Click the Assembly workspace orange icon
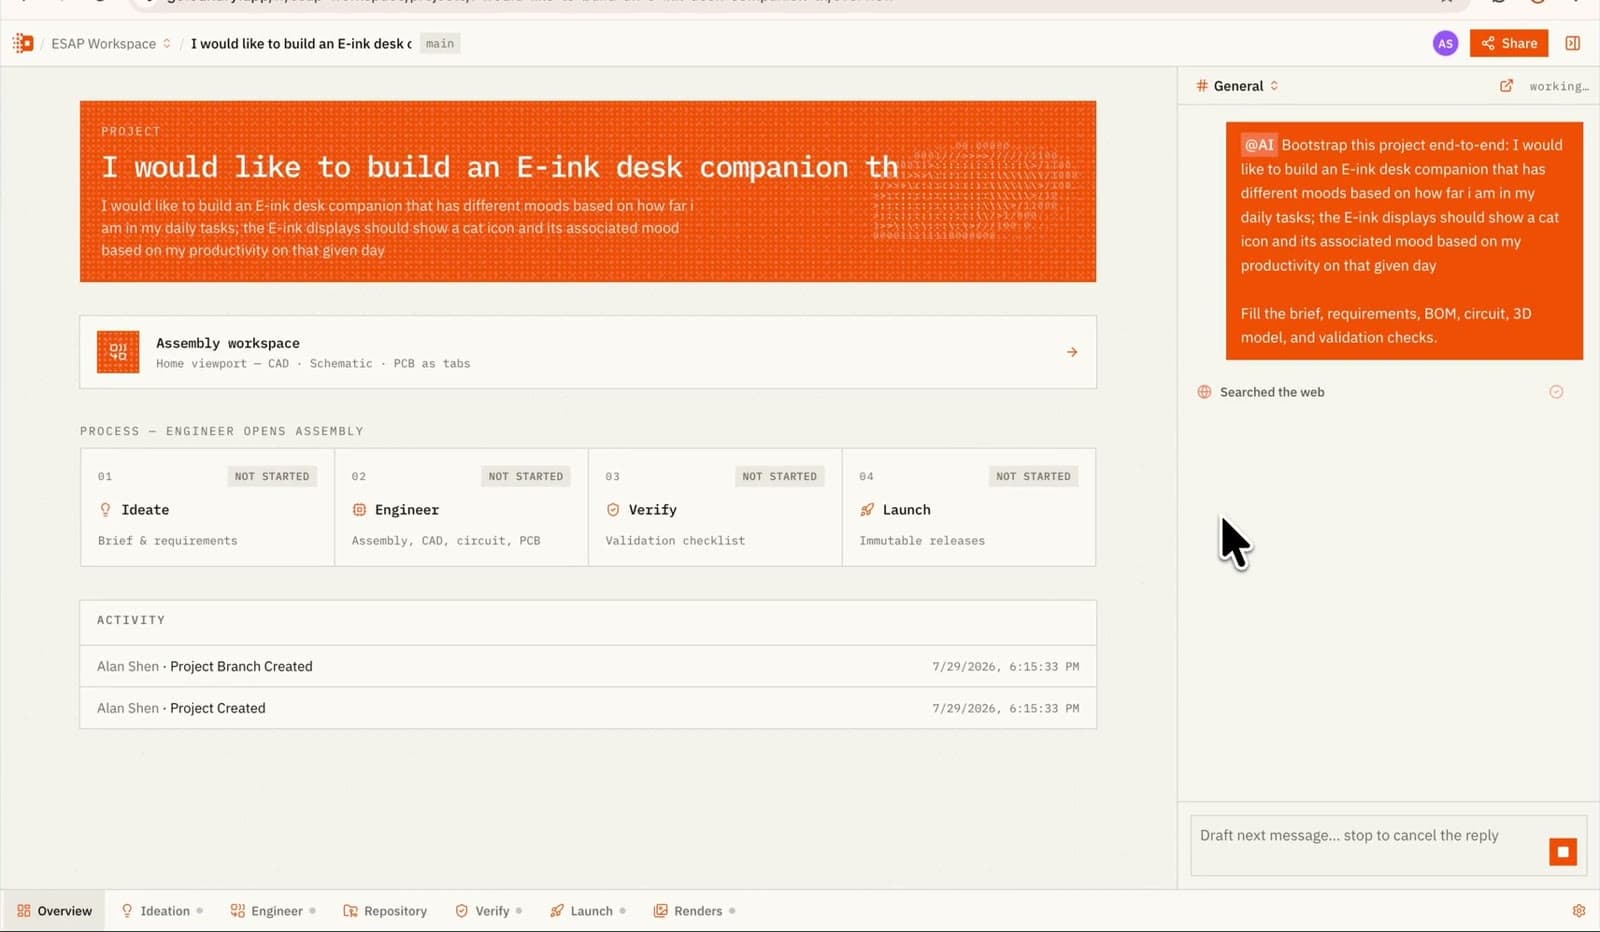This screenshot has width=1600, height=932. coord(118,352)
